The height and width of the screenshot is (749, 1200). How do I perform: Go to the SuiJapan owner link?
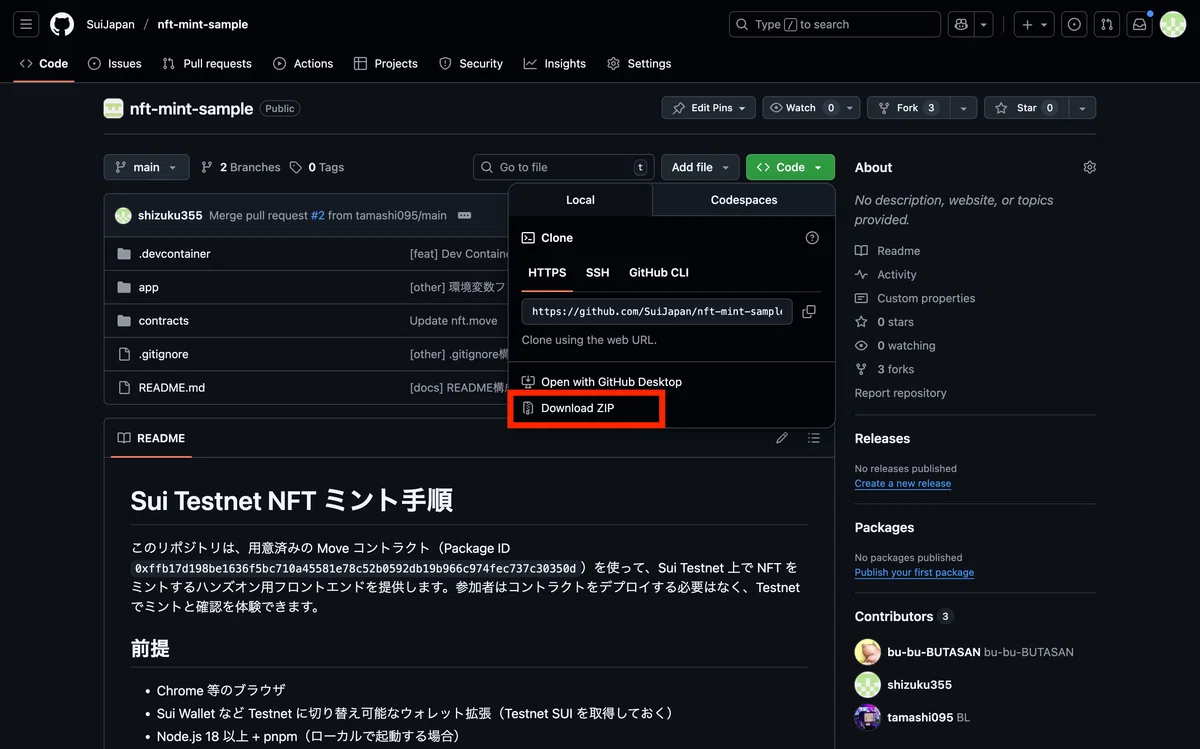111,24
